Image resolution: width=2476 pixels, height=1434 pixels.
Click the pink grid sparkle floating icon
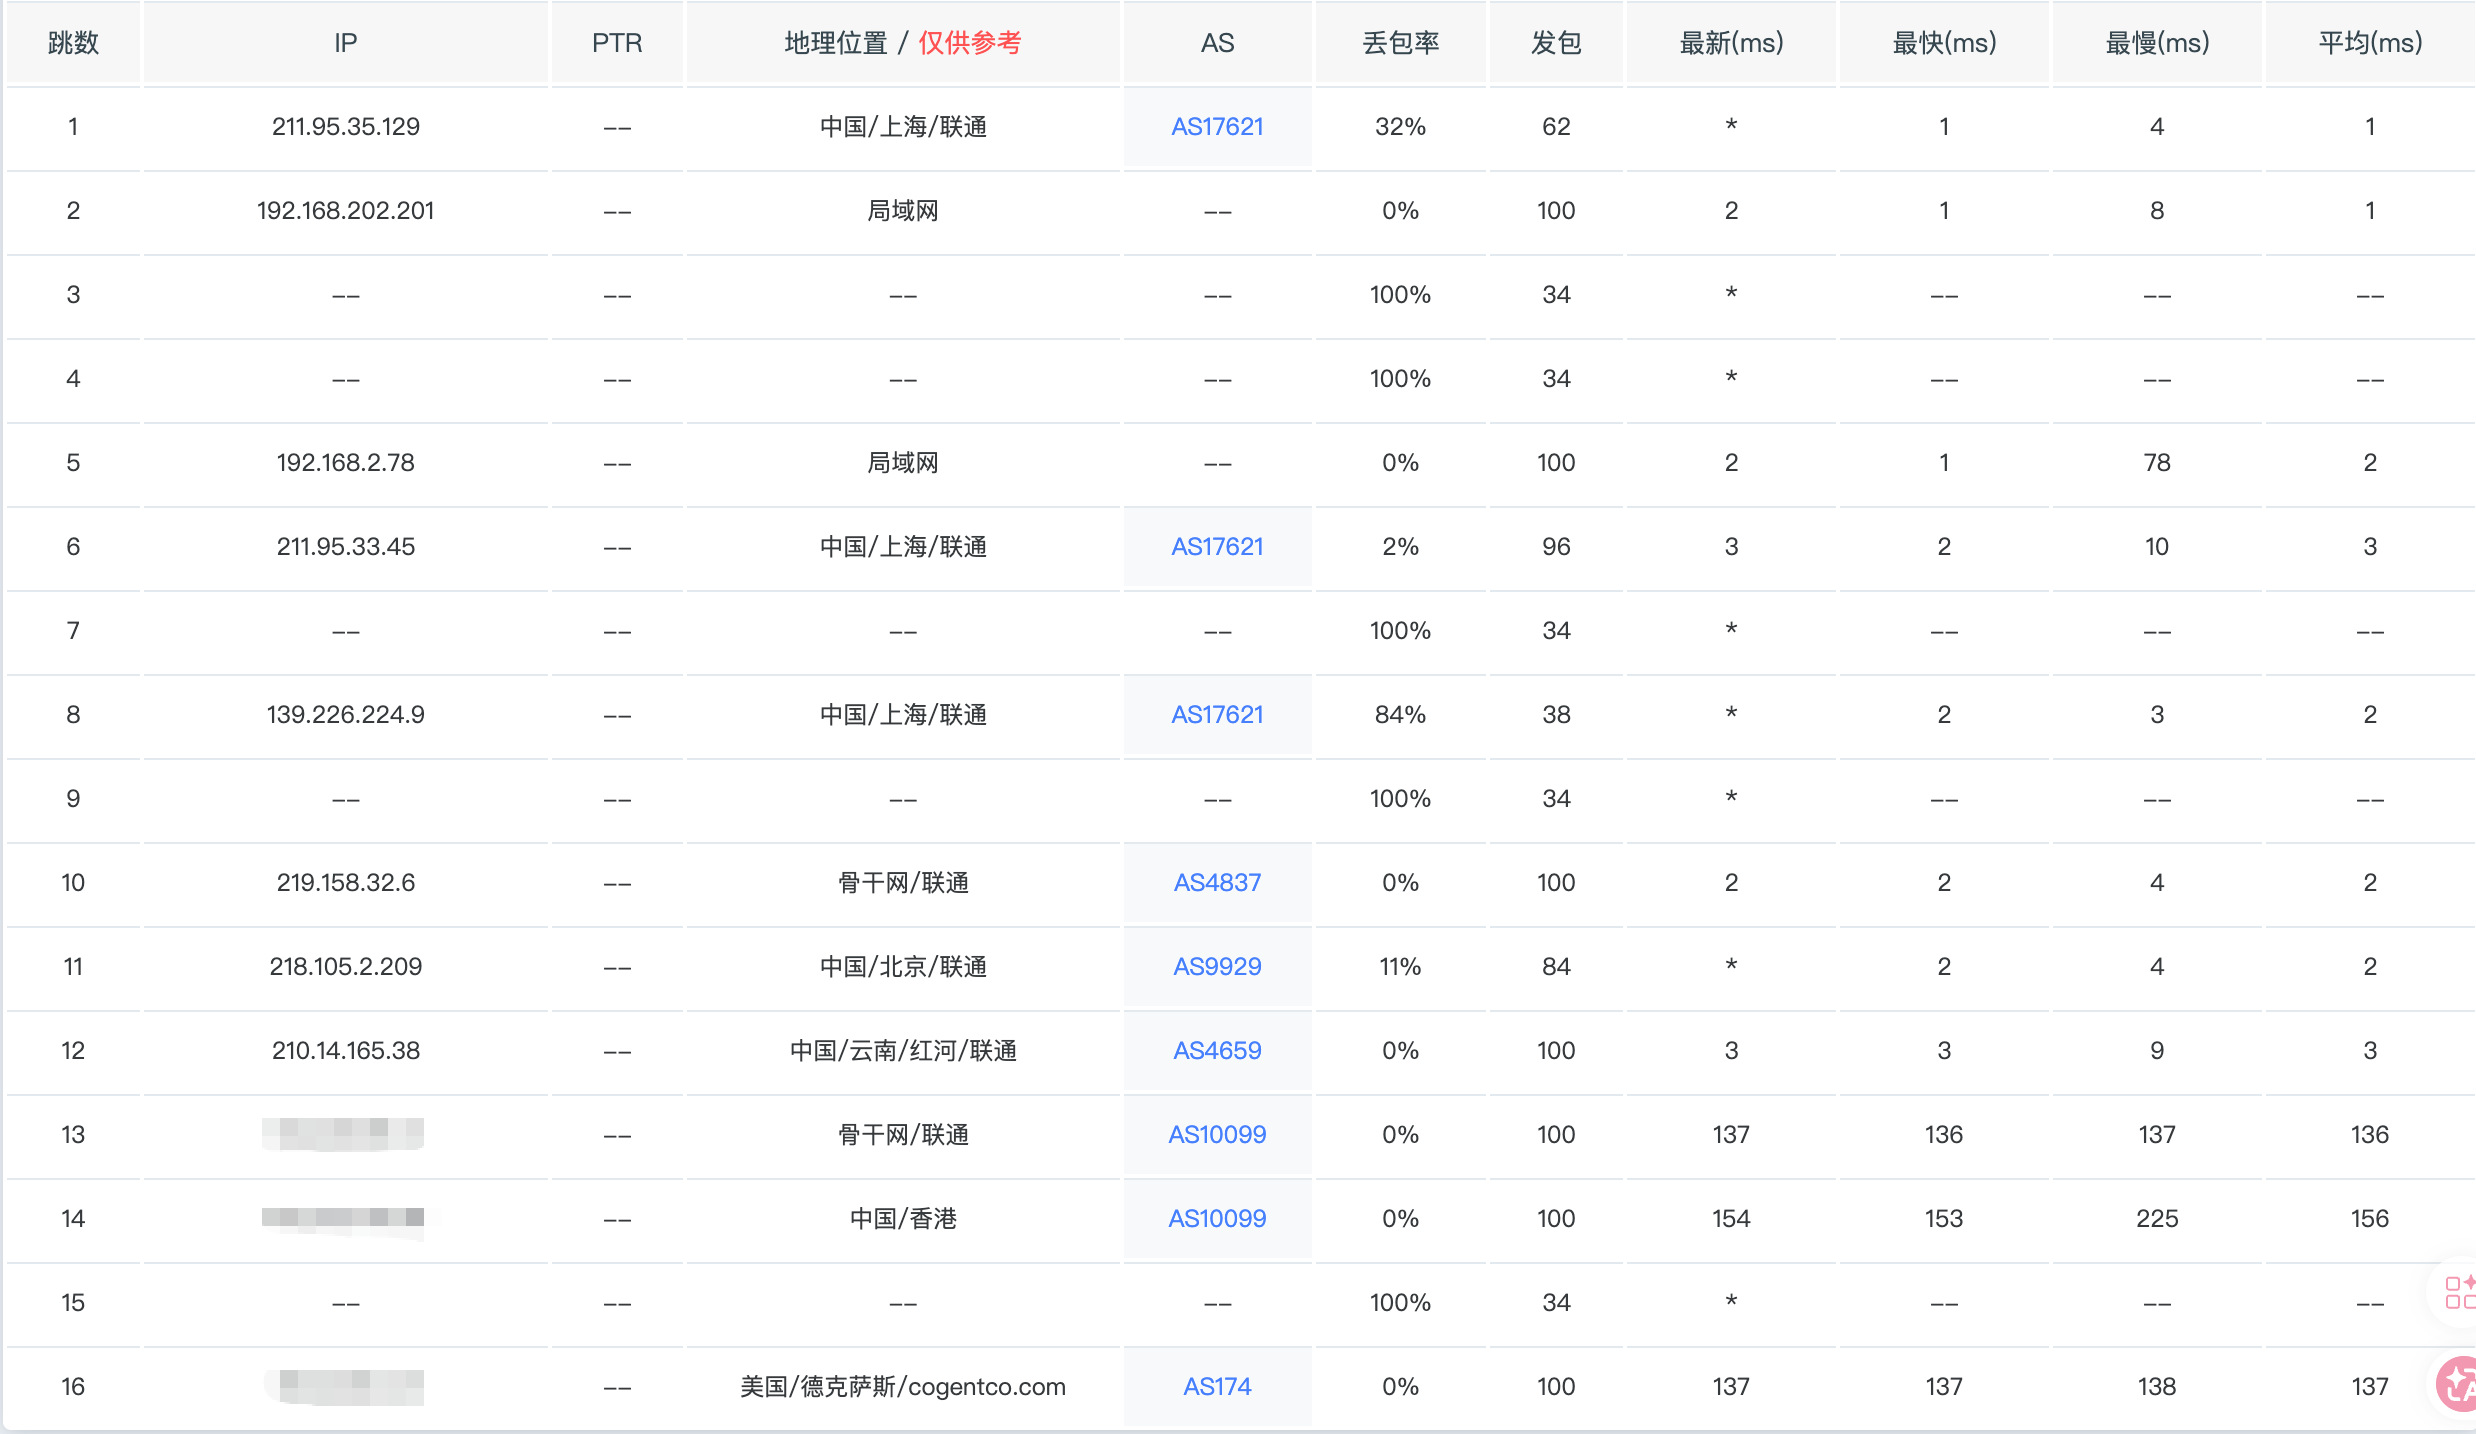2459,1292
